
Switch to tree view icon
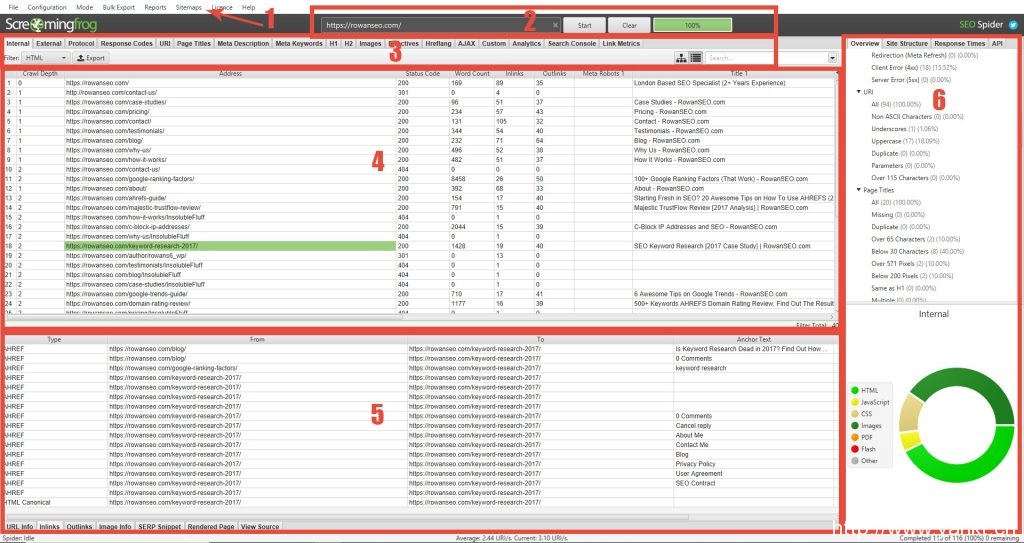pyautogui.click(x=681, y=58)
